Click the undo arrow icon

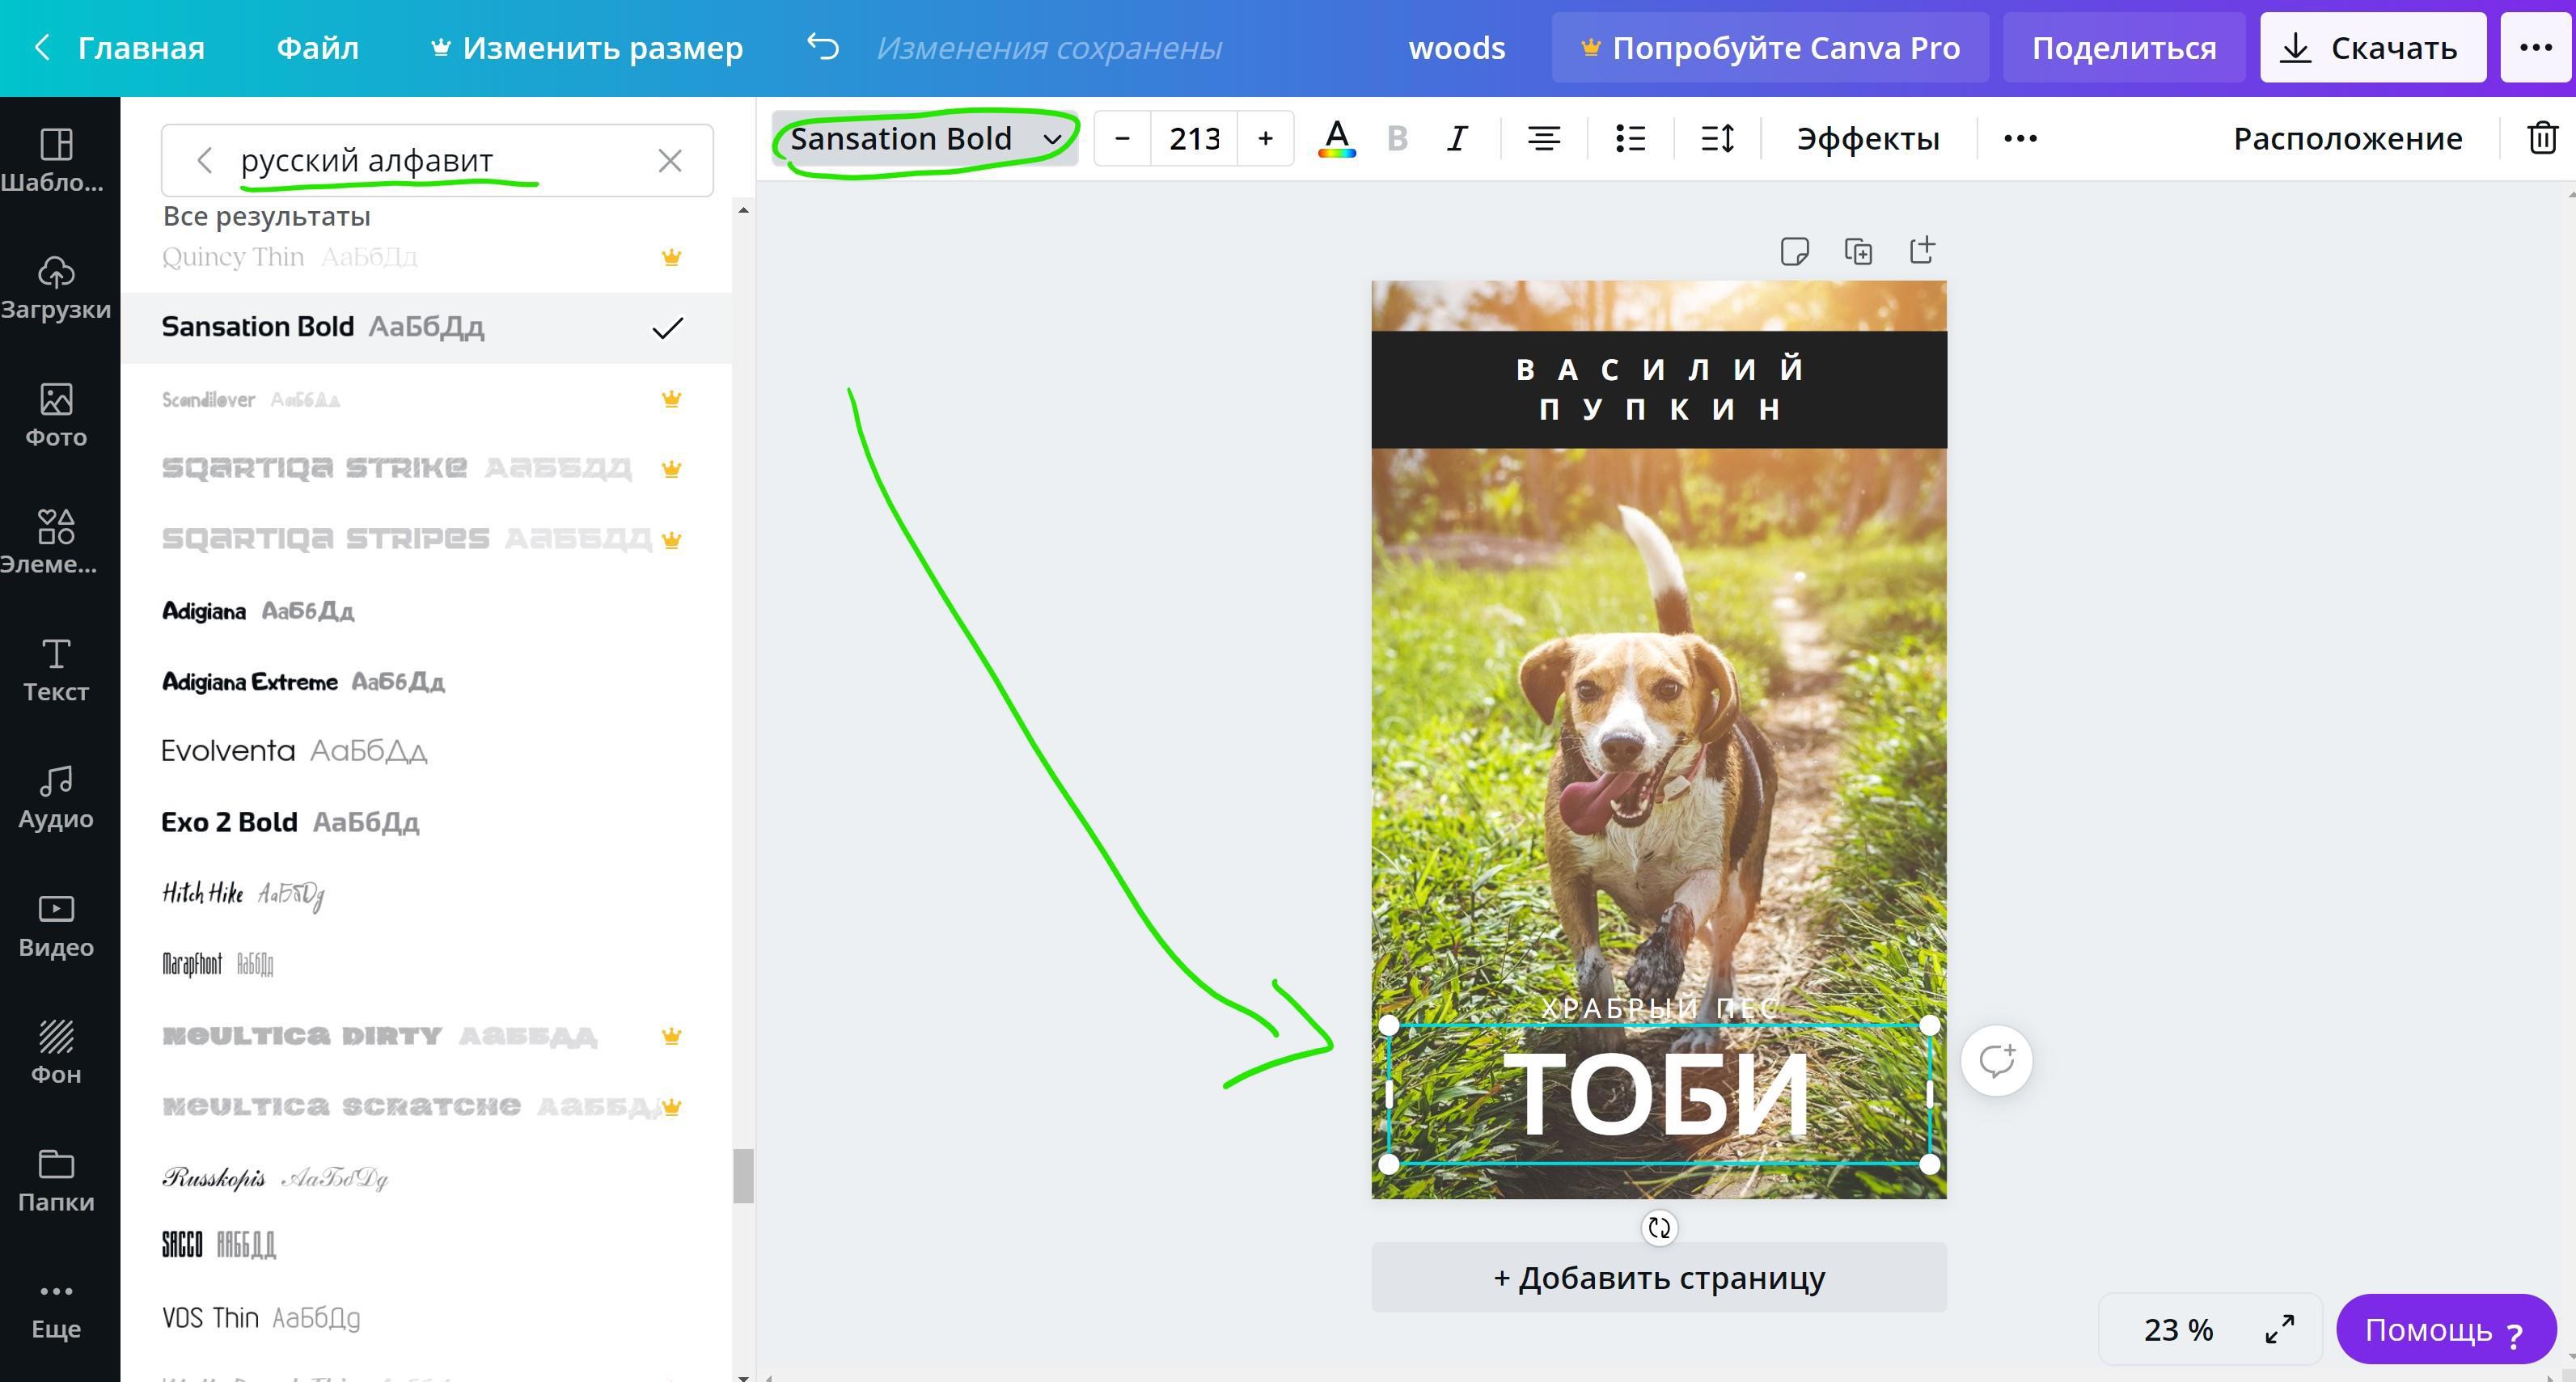point(822,47)
